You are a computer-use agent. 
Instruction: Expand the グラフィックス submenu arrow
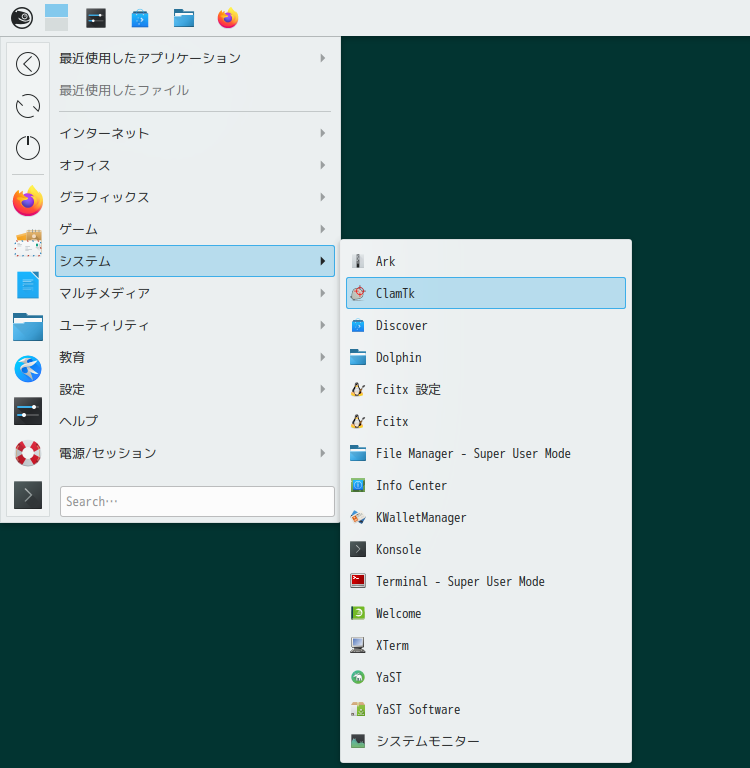(323, 197)
